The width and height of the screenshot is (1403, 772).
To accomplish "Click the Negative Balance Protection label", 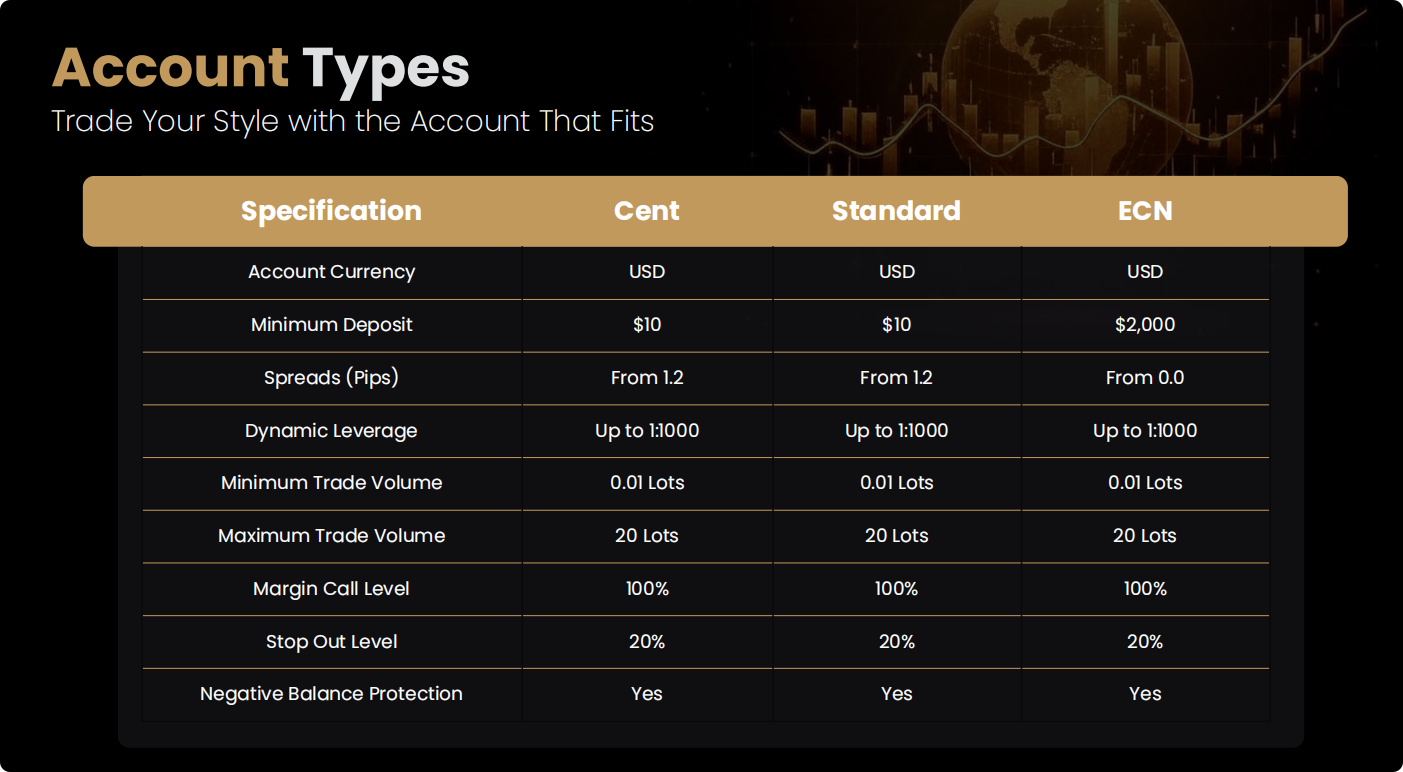I will (331, 694).
